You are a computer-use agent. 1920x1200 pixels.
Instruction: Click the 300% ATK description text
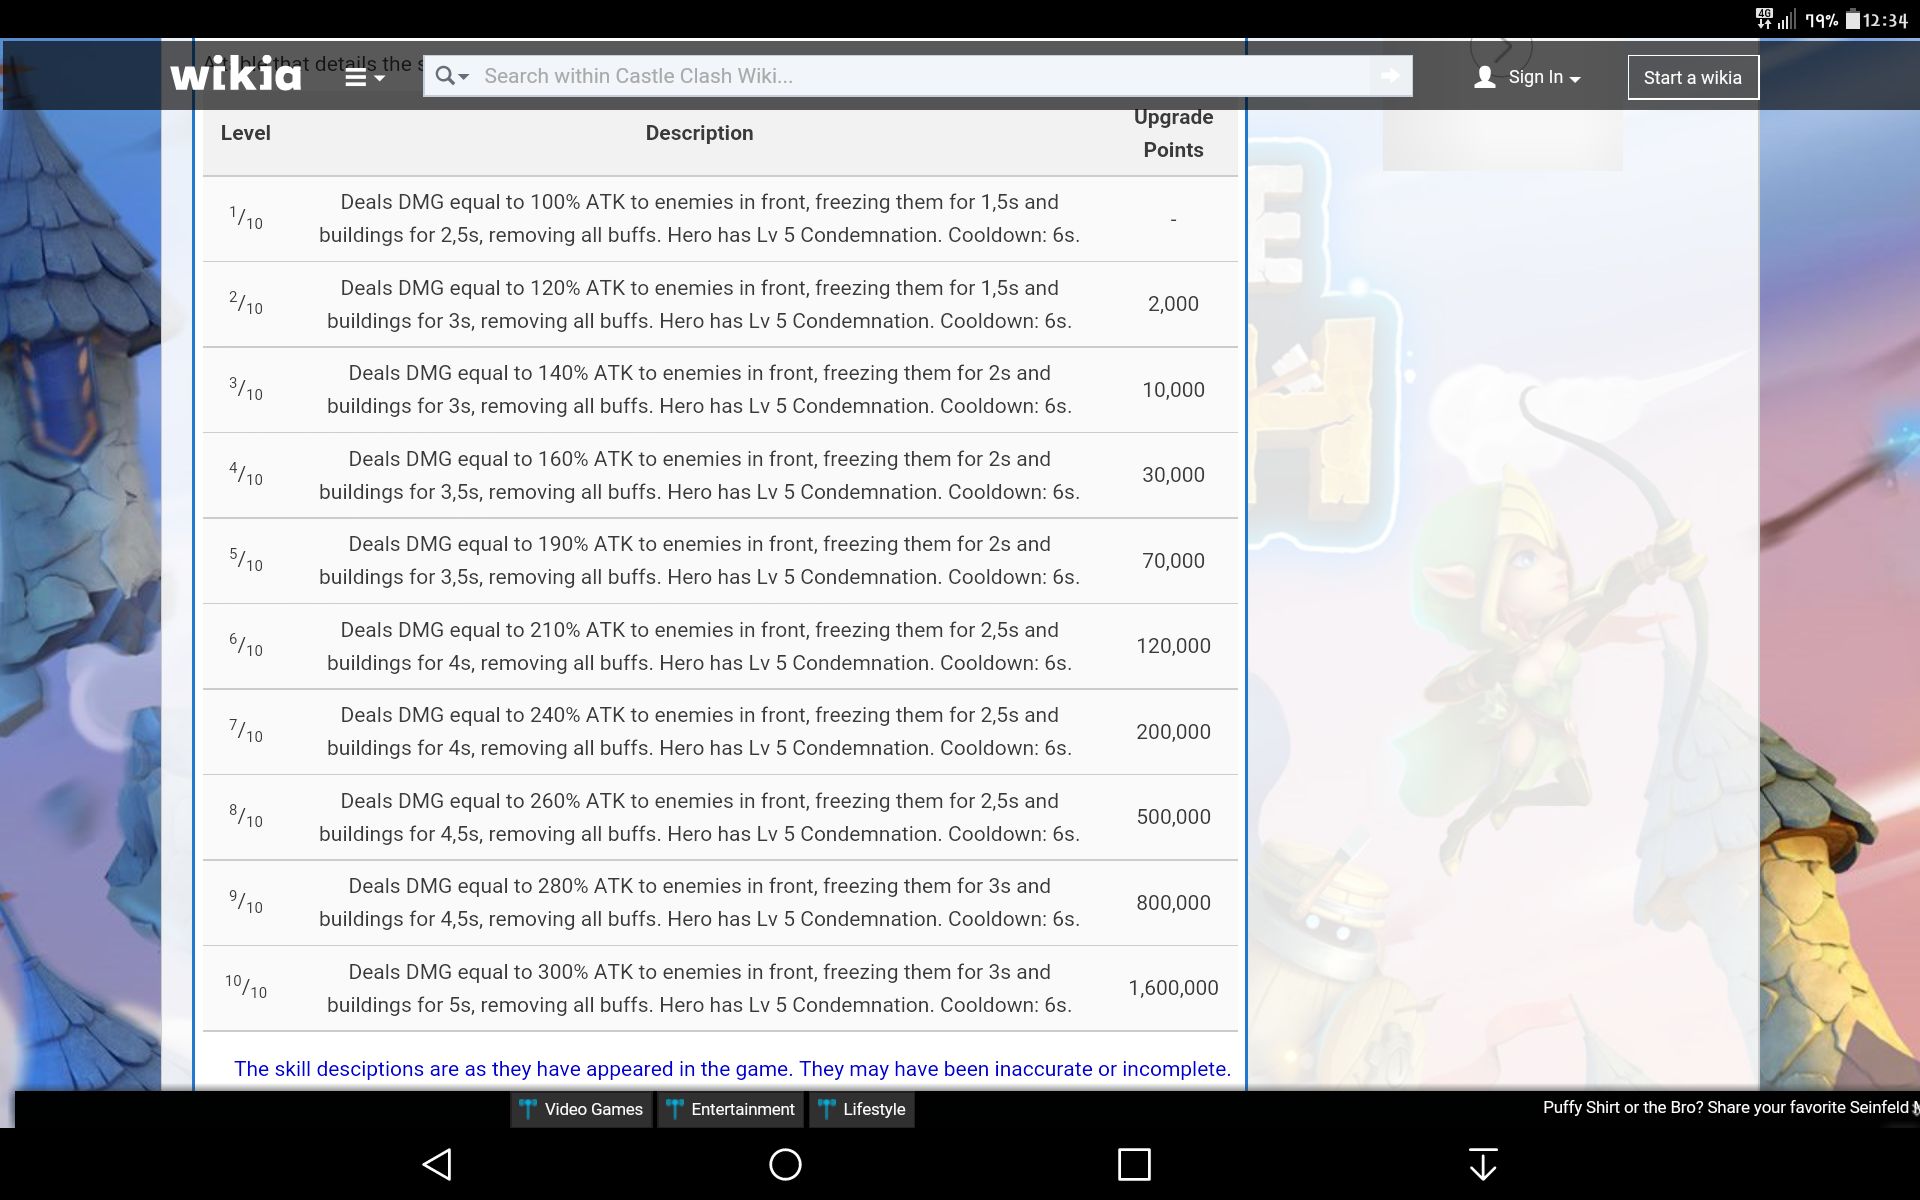coord(699,988)
